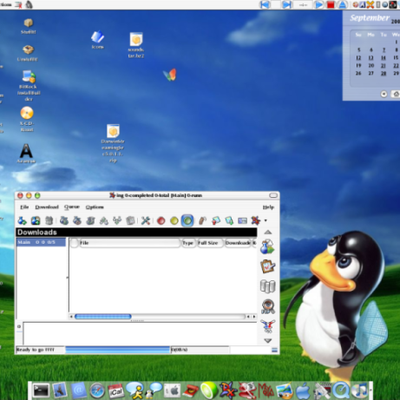Screen dimensions: 400x400
Task: Click the orange X tray icon in the top panel
Action: [x=370, y=5]
